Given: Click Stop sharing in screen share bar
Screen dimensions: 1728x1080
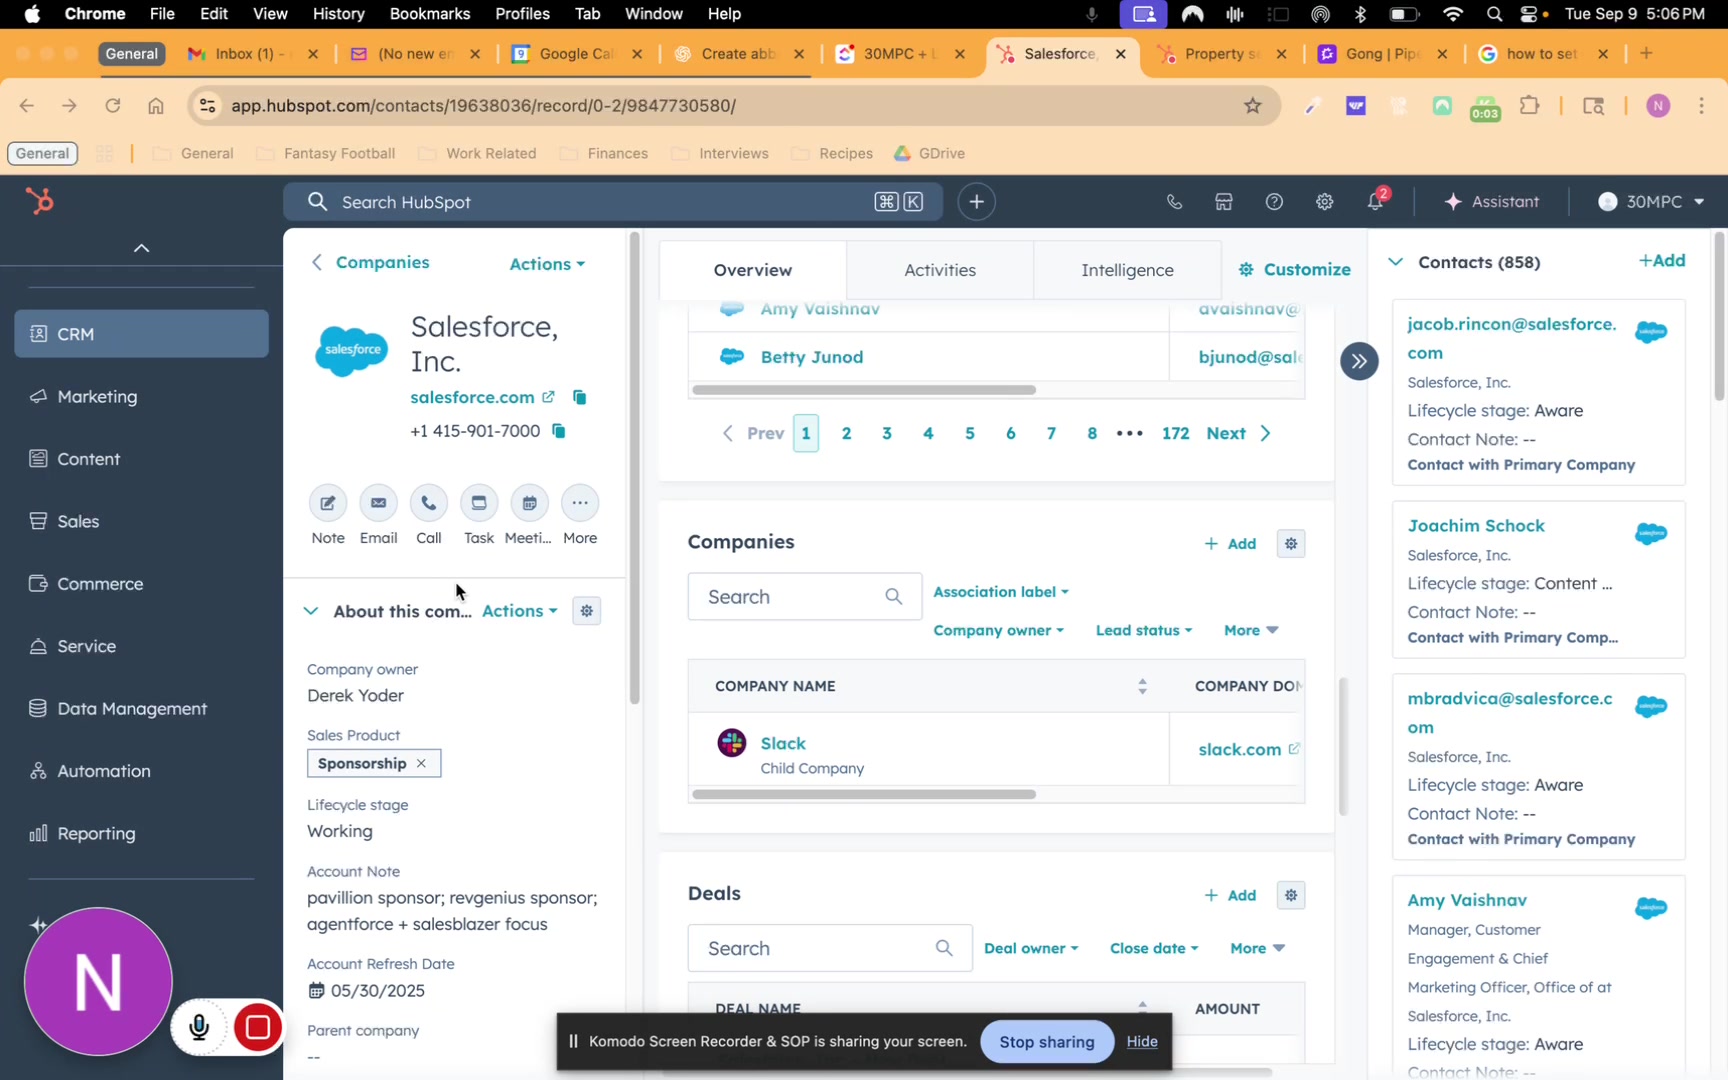Looking at the screenshot, I should [1046, 1042].
